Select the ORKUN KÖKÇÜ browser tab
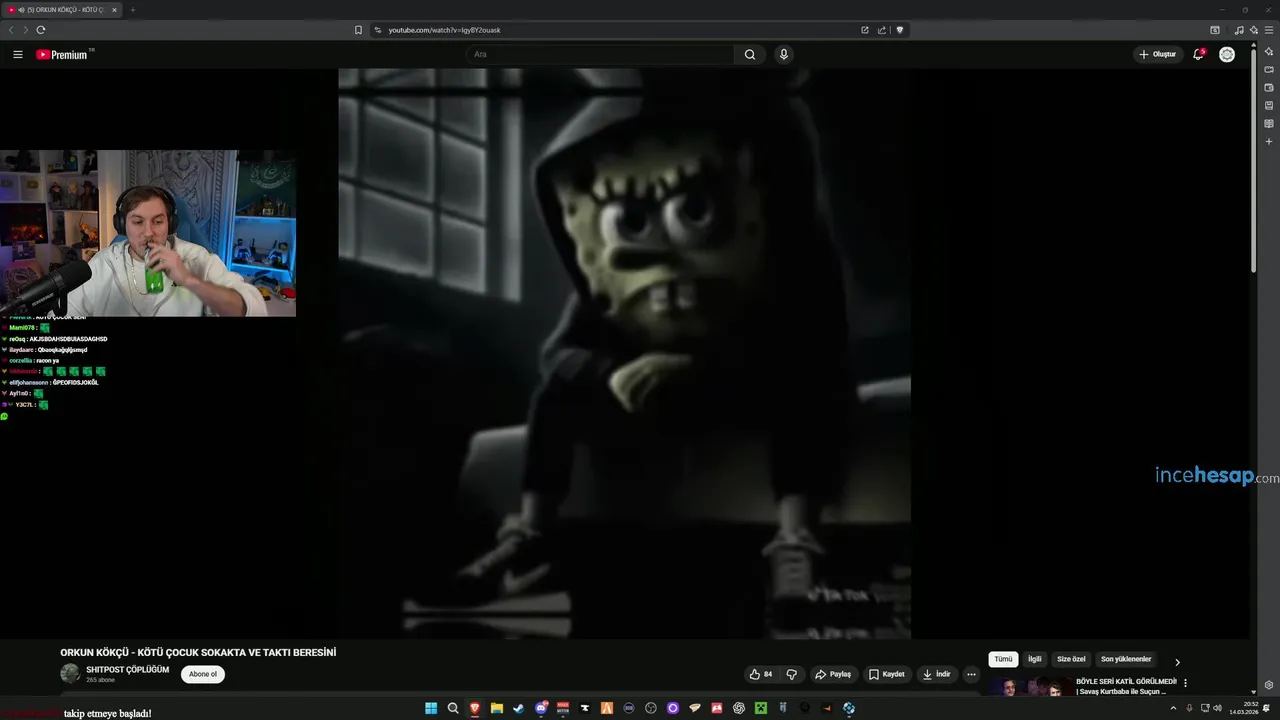The image size is (1280, 720). [62, 10]
